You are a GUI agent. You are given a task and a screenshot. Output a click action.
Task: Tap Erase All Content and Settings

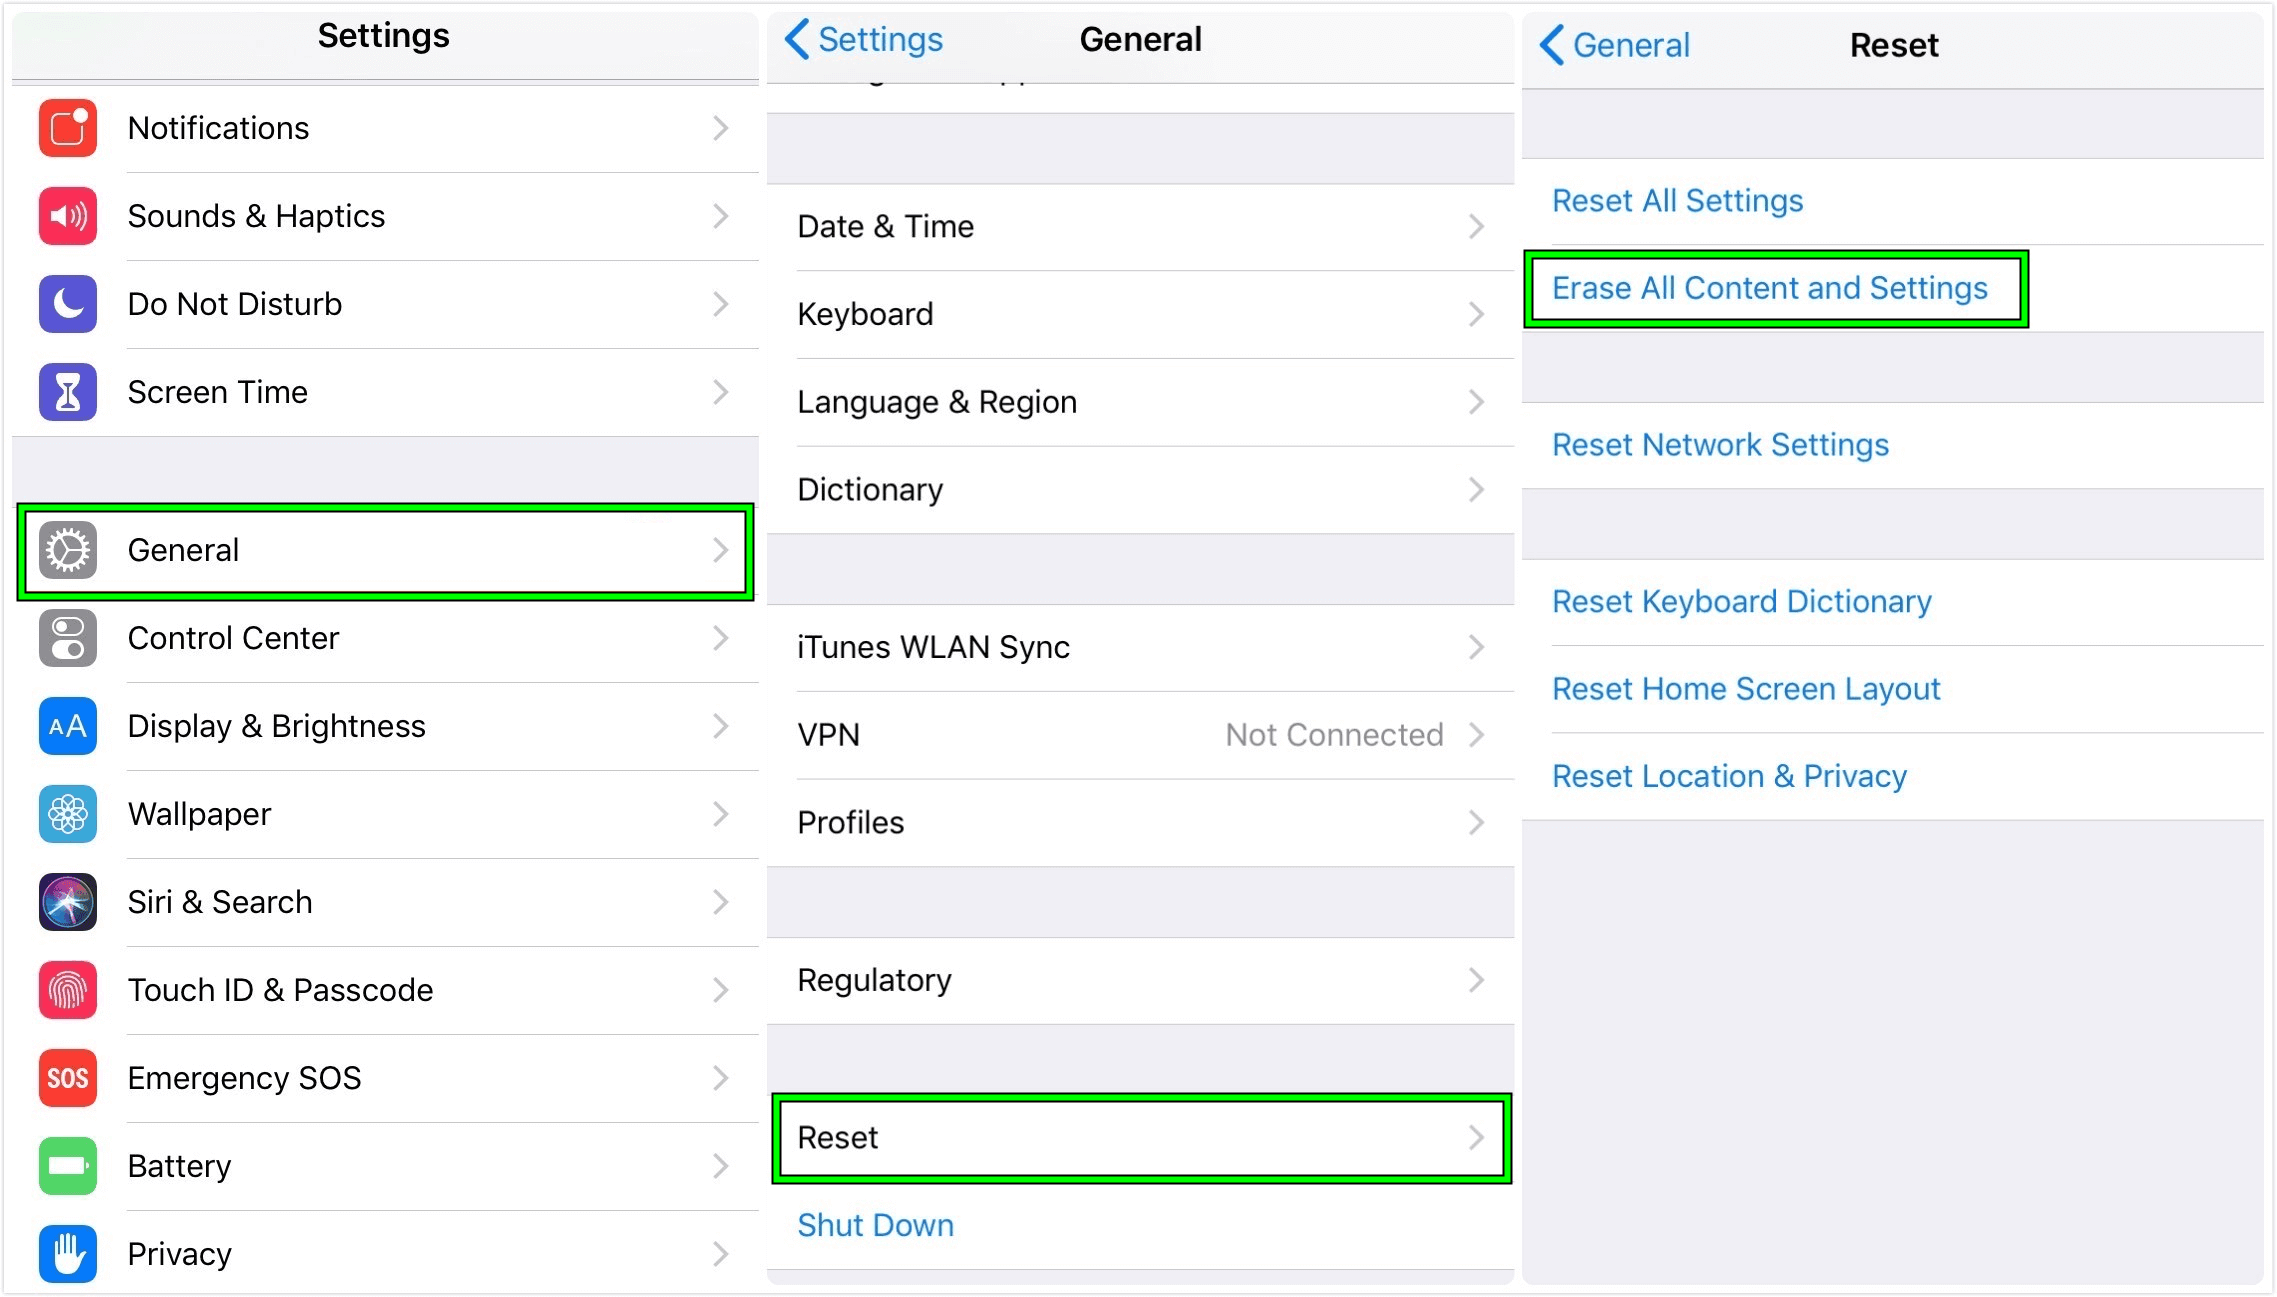click(x=1770, y=288)
